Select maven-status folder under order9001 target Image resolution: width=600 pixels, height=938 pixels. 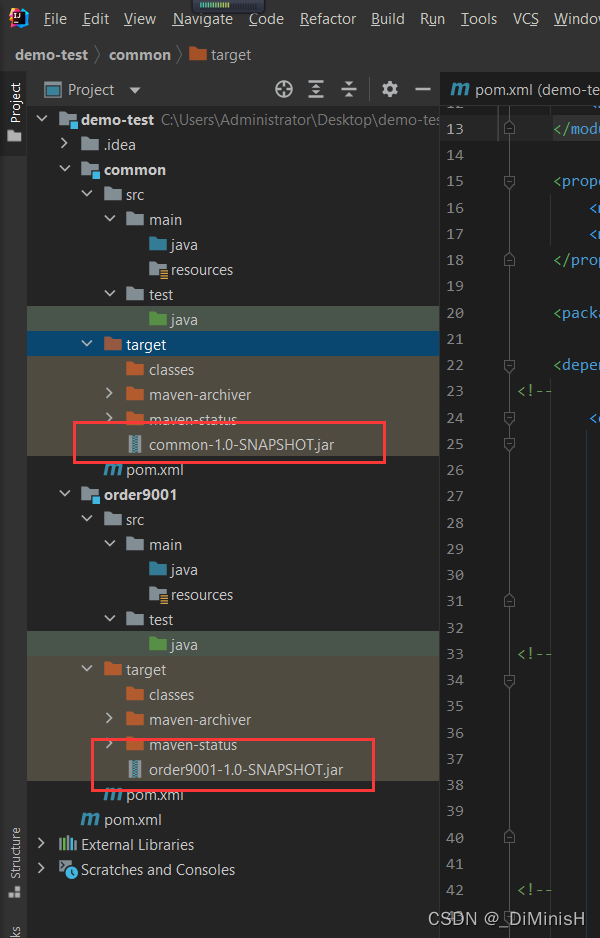pos(233,745)
